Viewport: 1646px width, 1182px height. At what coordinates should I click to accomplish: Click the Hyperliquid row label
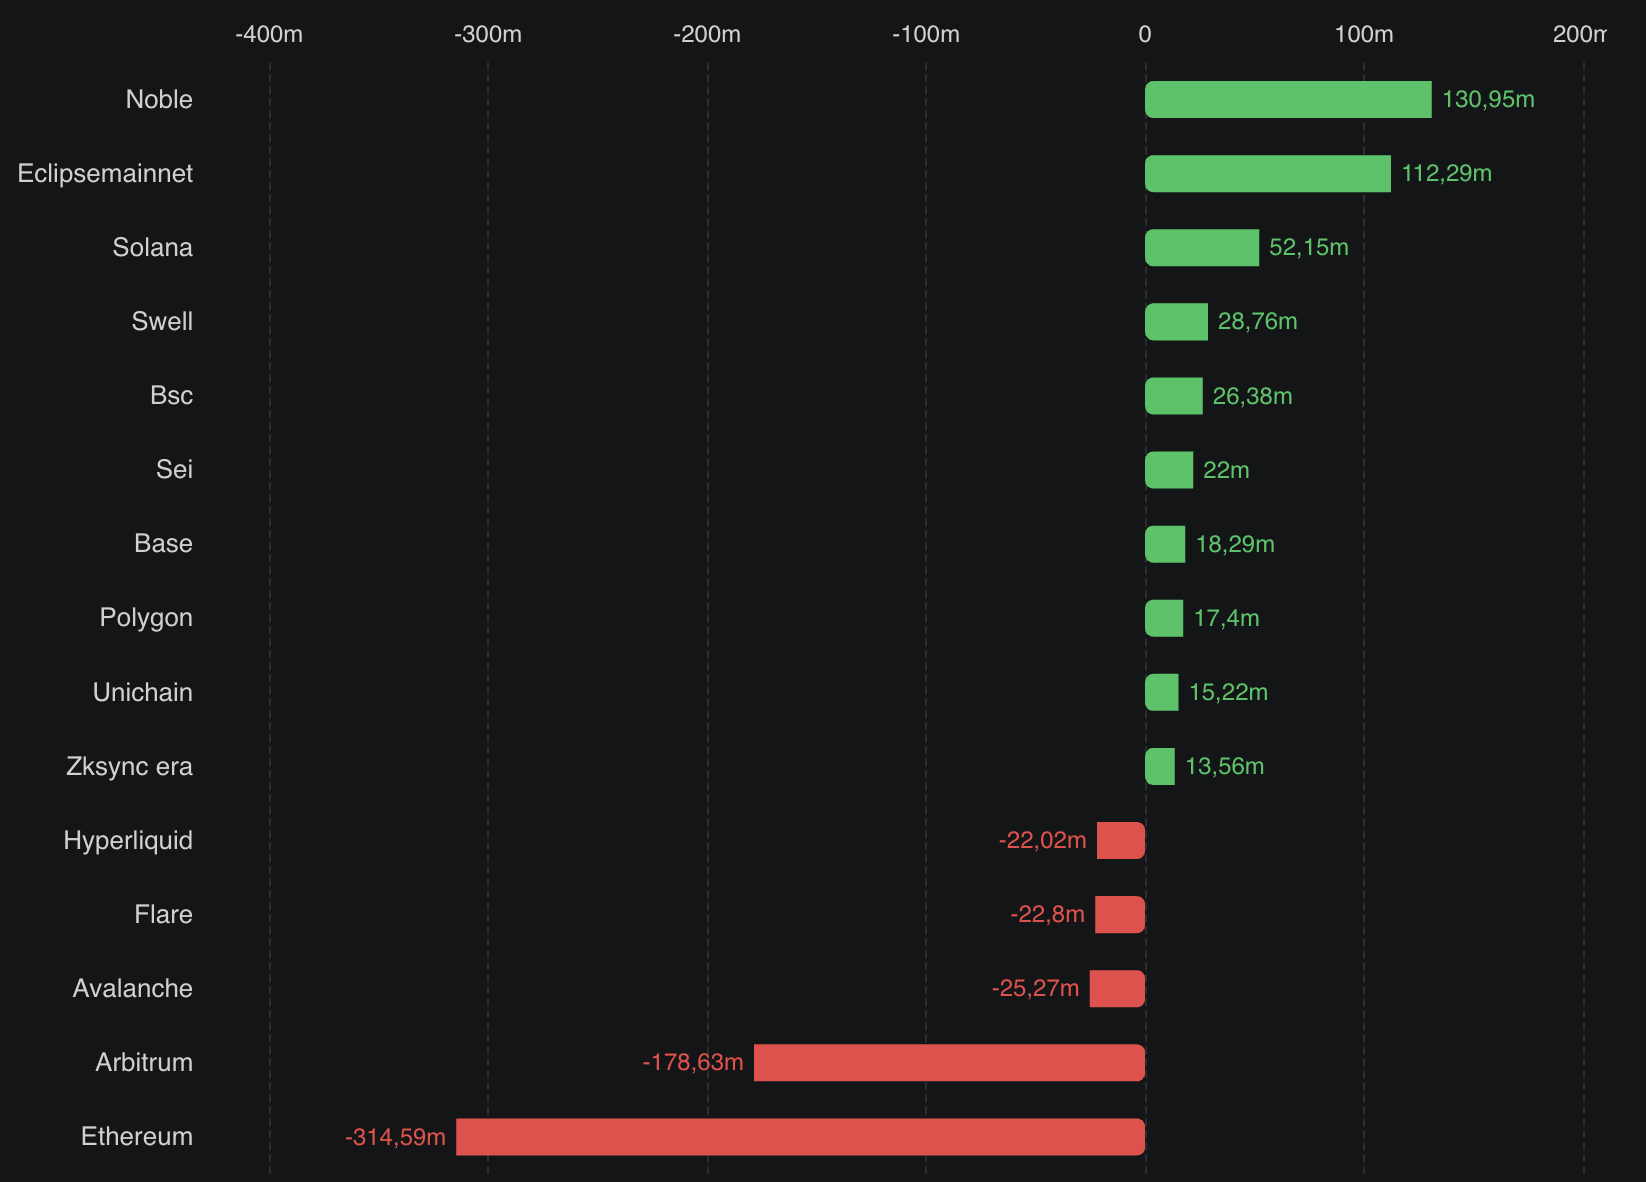[128, 841]
